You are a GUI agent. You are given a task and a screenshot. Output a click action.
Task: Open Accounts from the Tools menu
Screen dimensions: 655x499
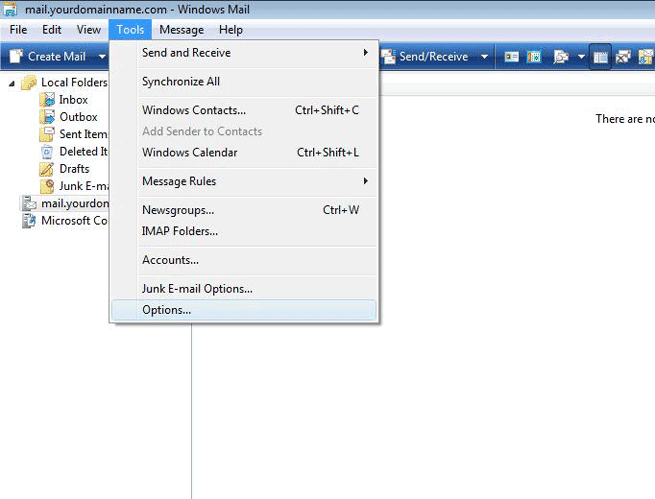(x=244, y=260)
